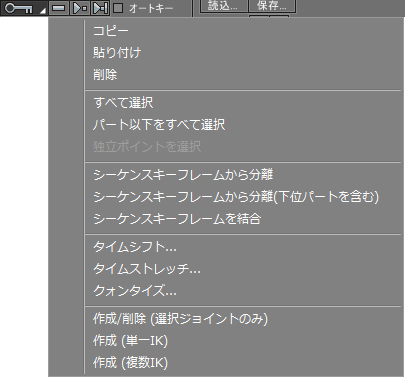Click the play-to-end-bar keyframe icon
Image resolution: width=405 pixels, height=377 pixels.
tap(100, 8)
